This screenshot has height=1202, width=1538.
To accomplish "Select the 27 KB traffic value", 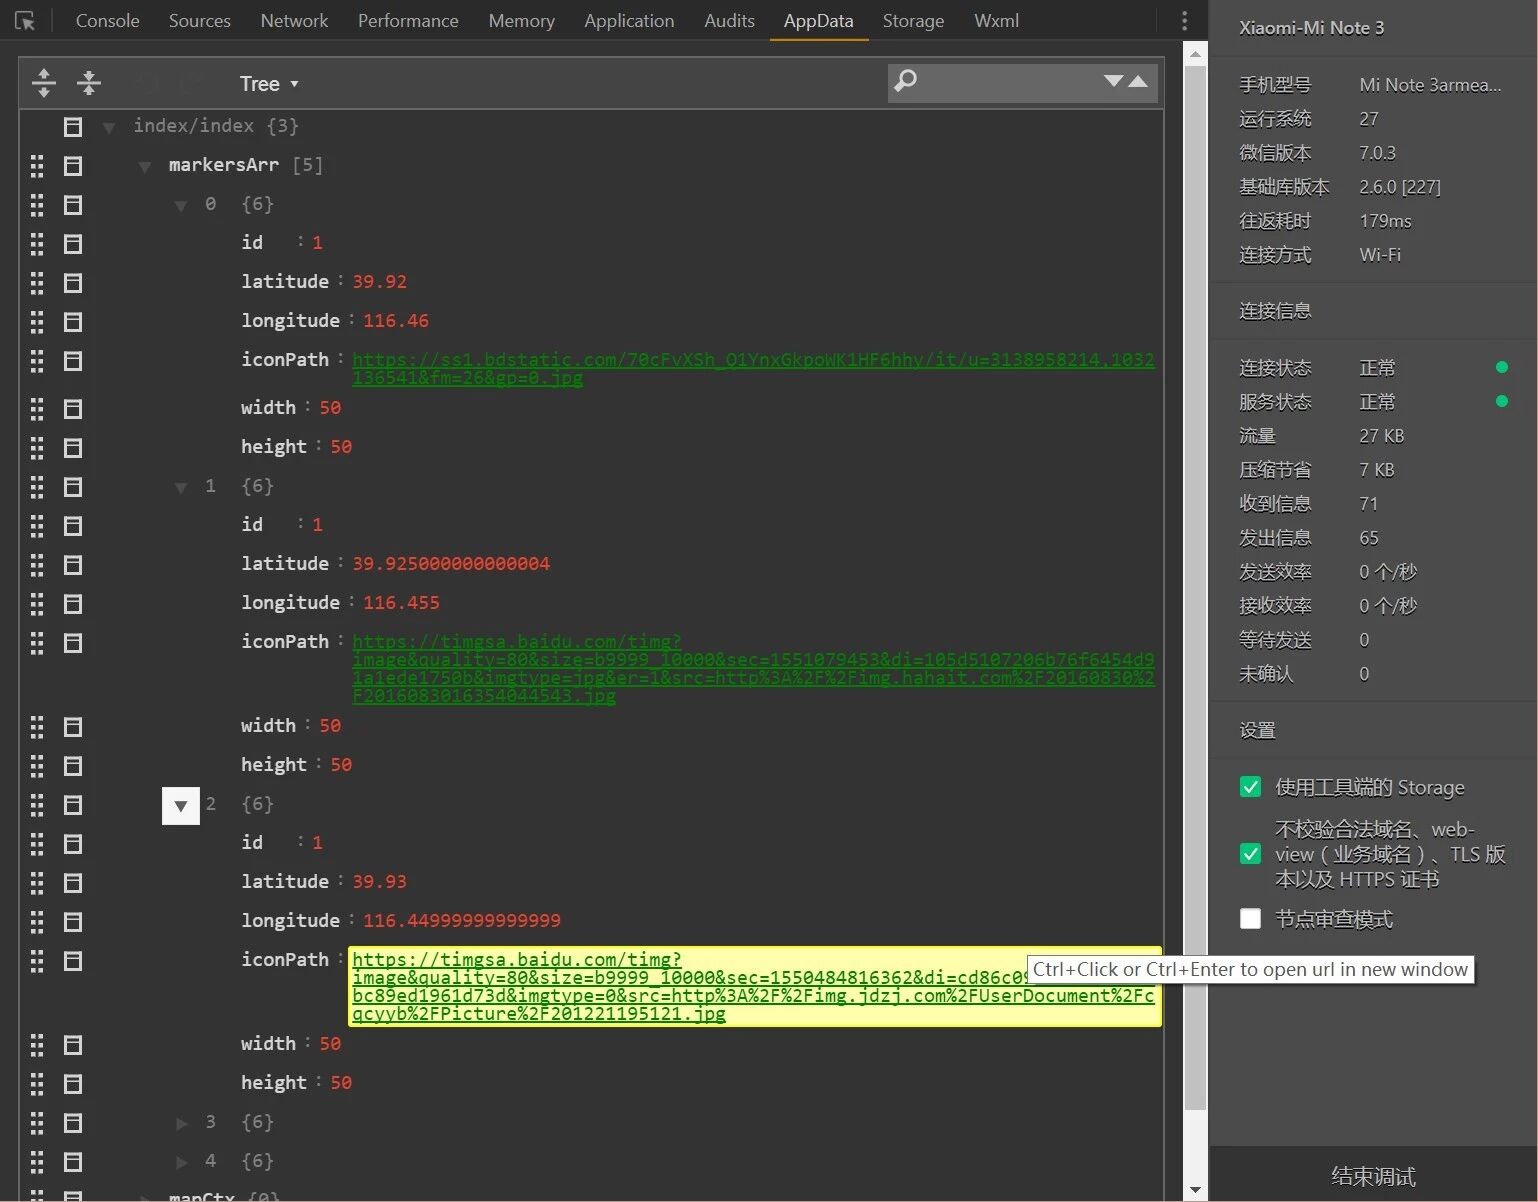I will (x=1381, y=436).
